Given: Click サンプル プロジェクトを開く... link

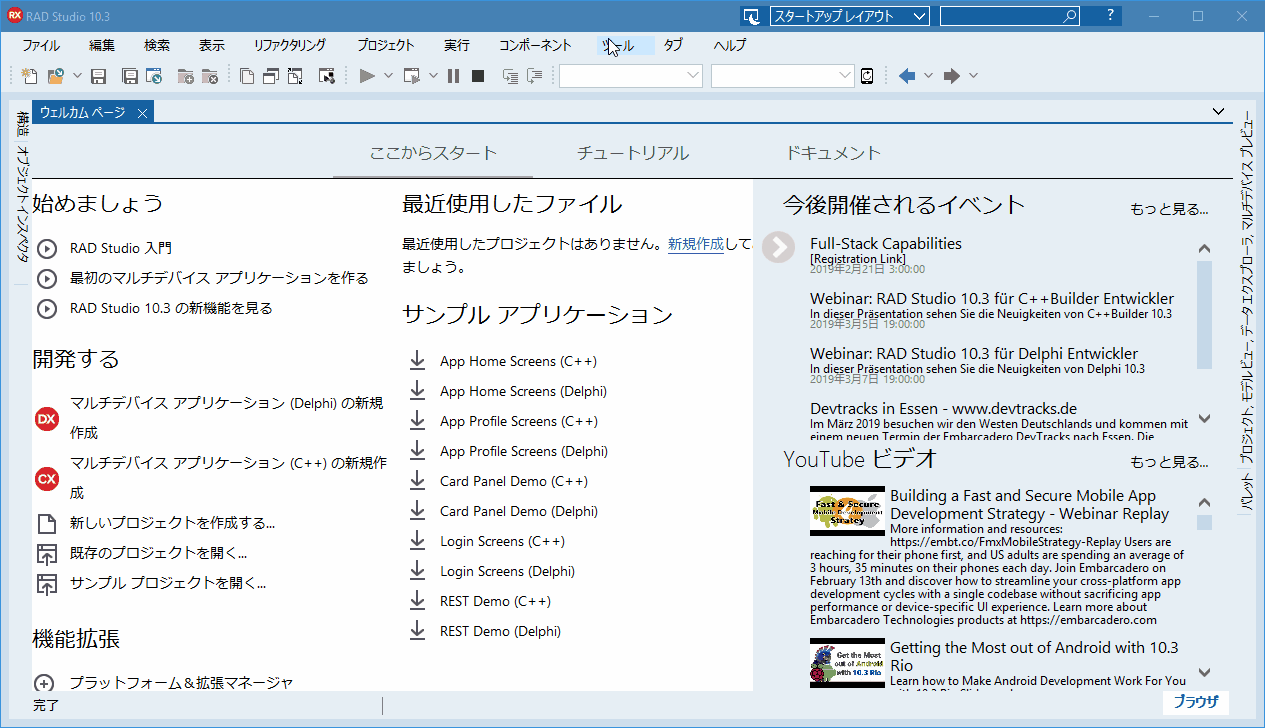Looking at the screenshot, I should pos(168,583).
